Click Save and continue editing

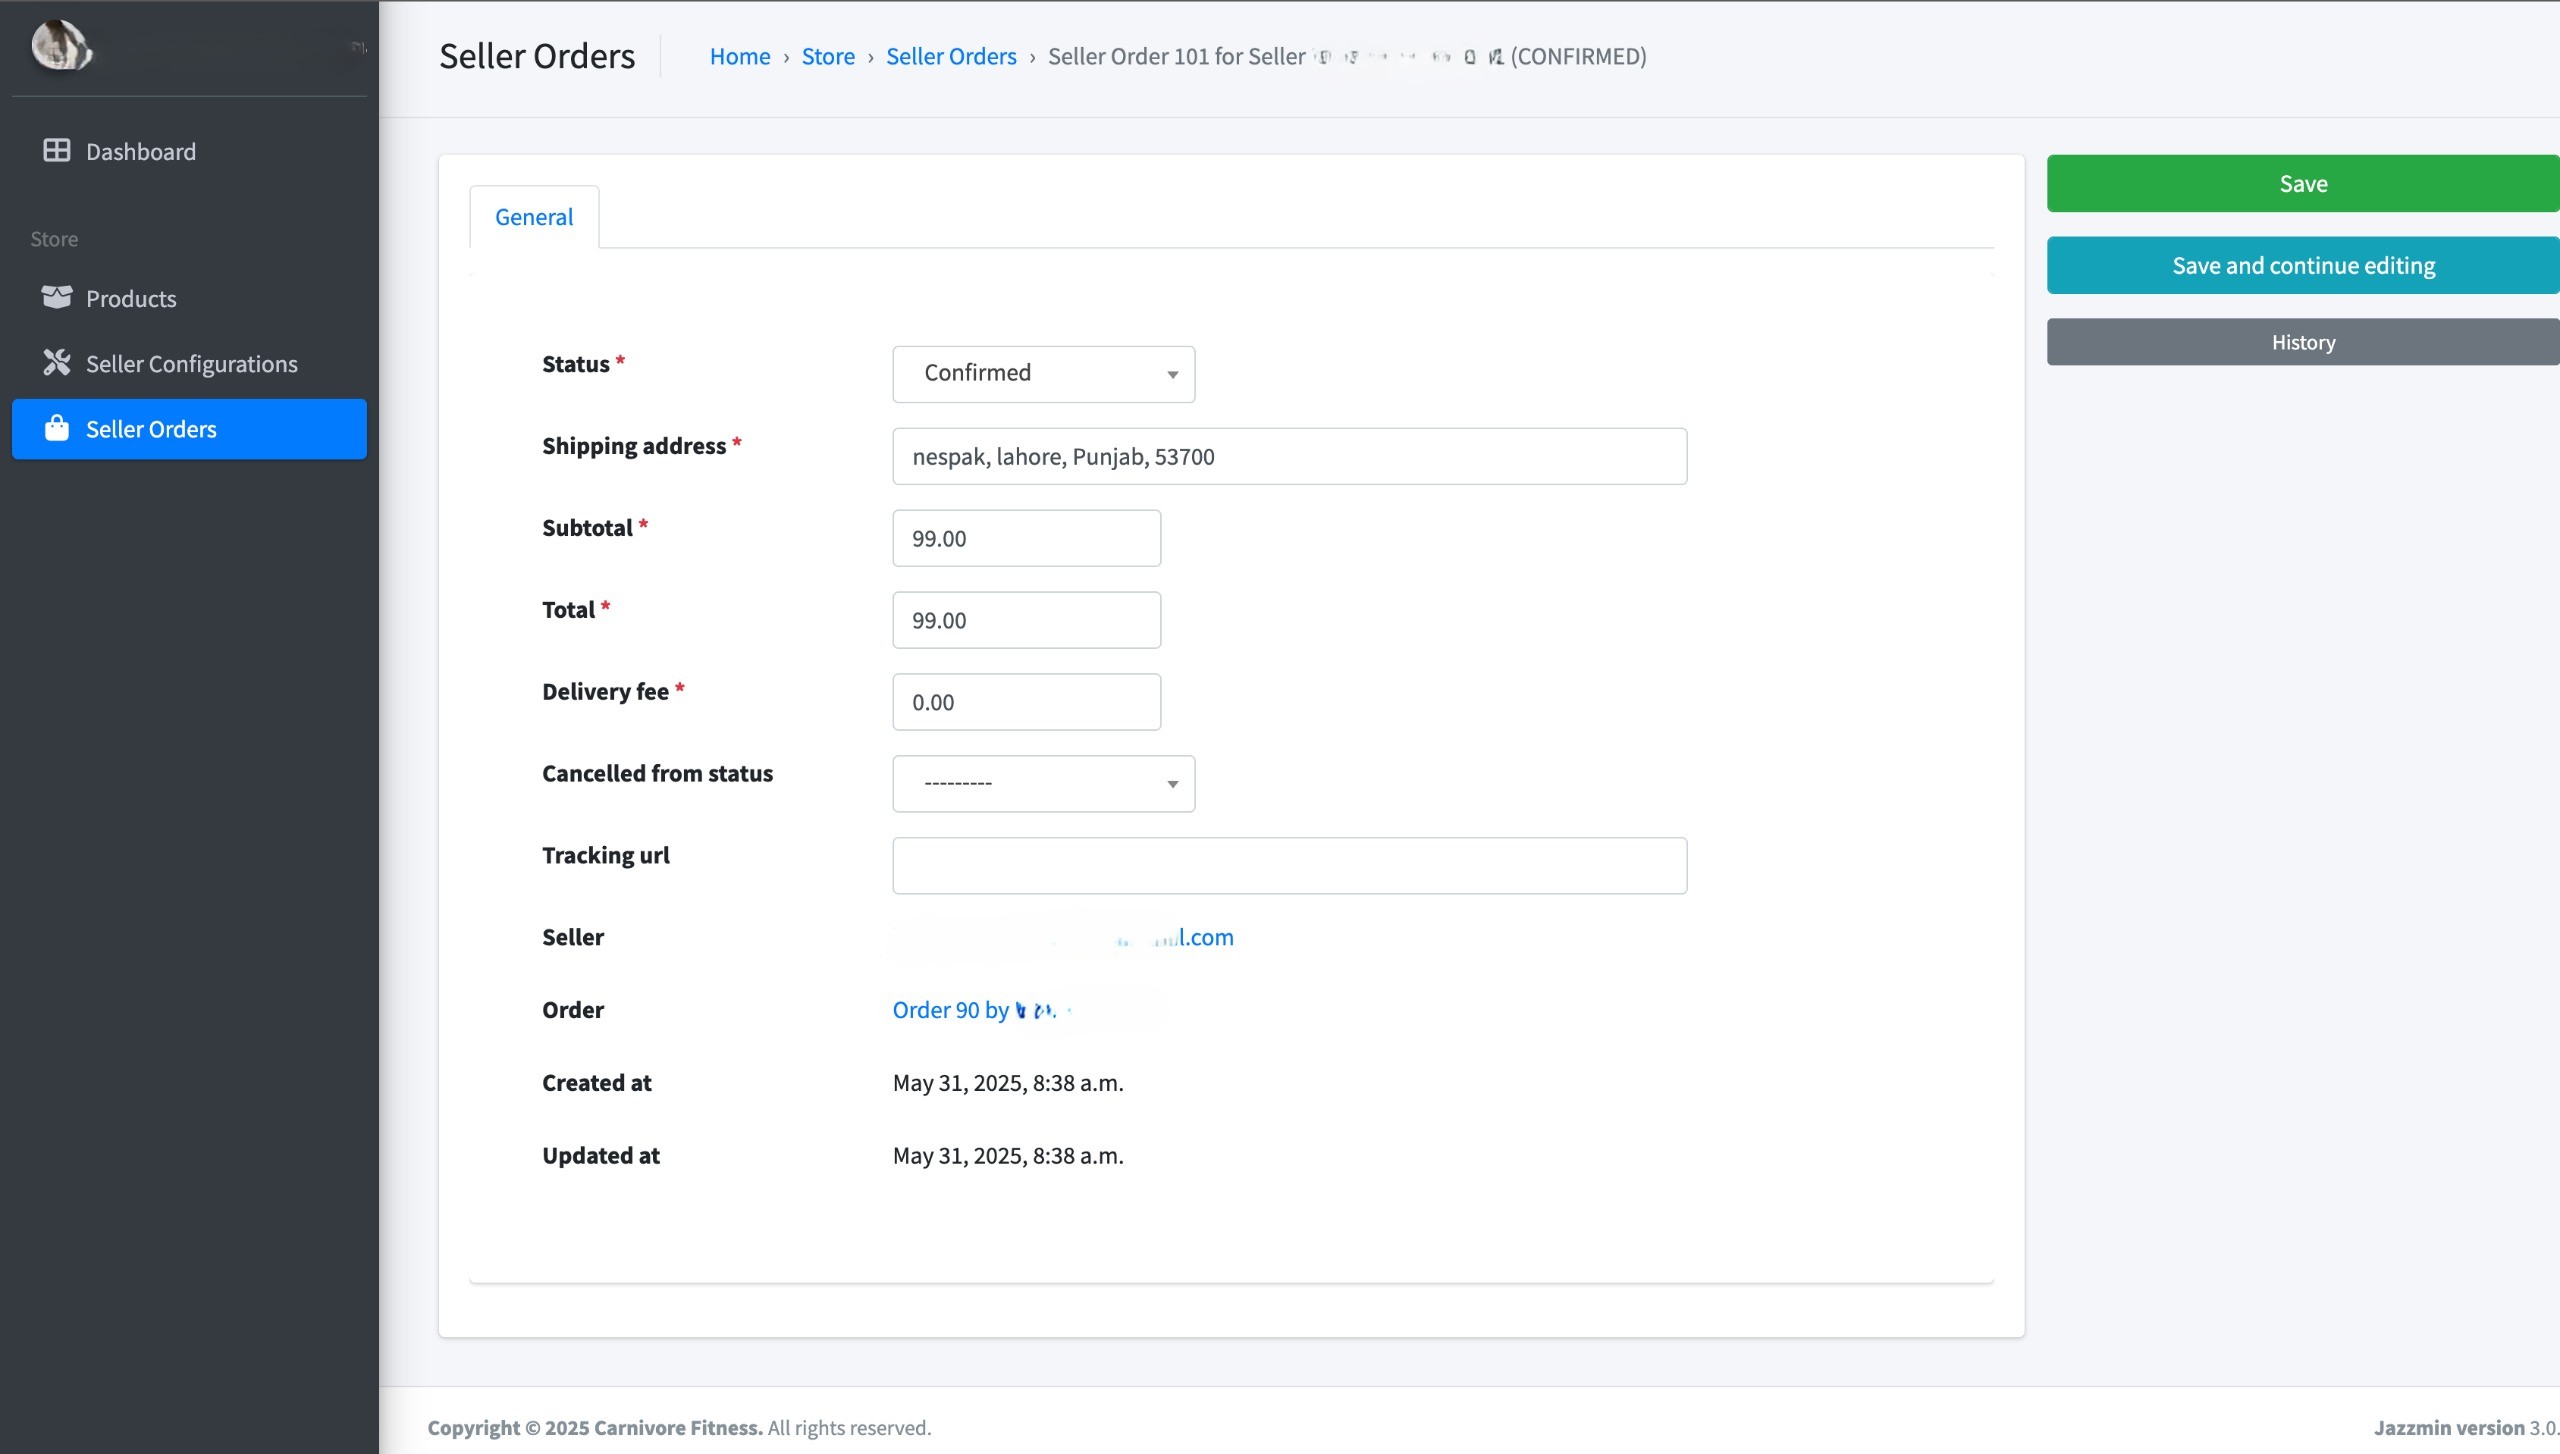click(2302, 265)
